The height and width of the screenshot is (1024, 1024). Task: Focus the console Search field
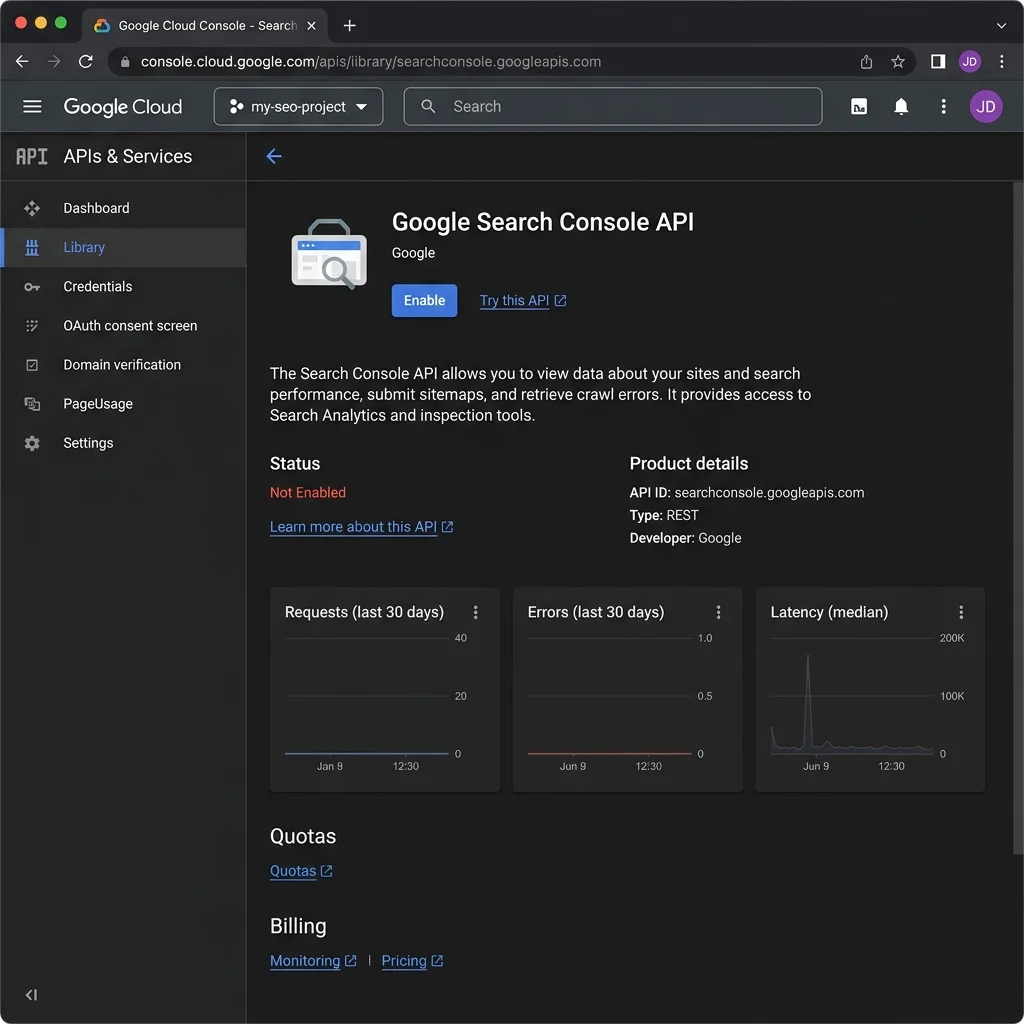613,106
